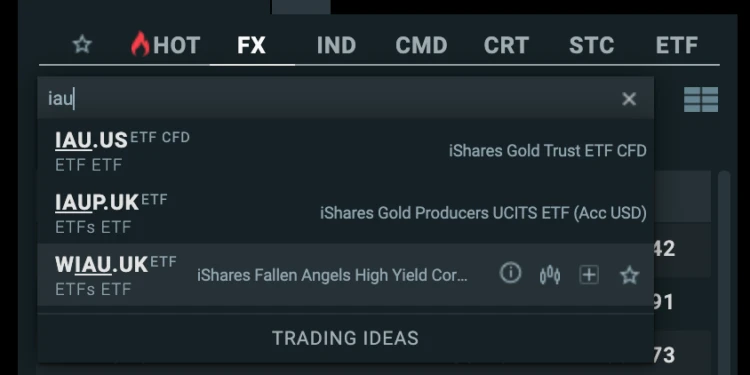This screenshot has width=750, height=375.
Task: Select the ETF tab
Action: 676,45
